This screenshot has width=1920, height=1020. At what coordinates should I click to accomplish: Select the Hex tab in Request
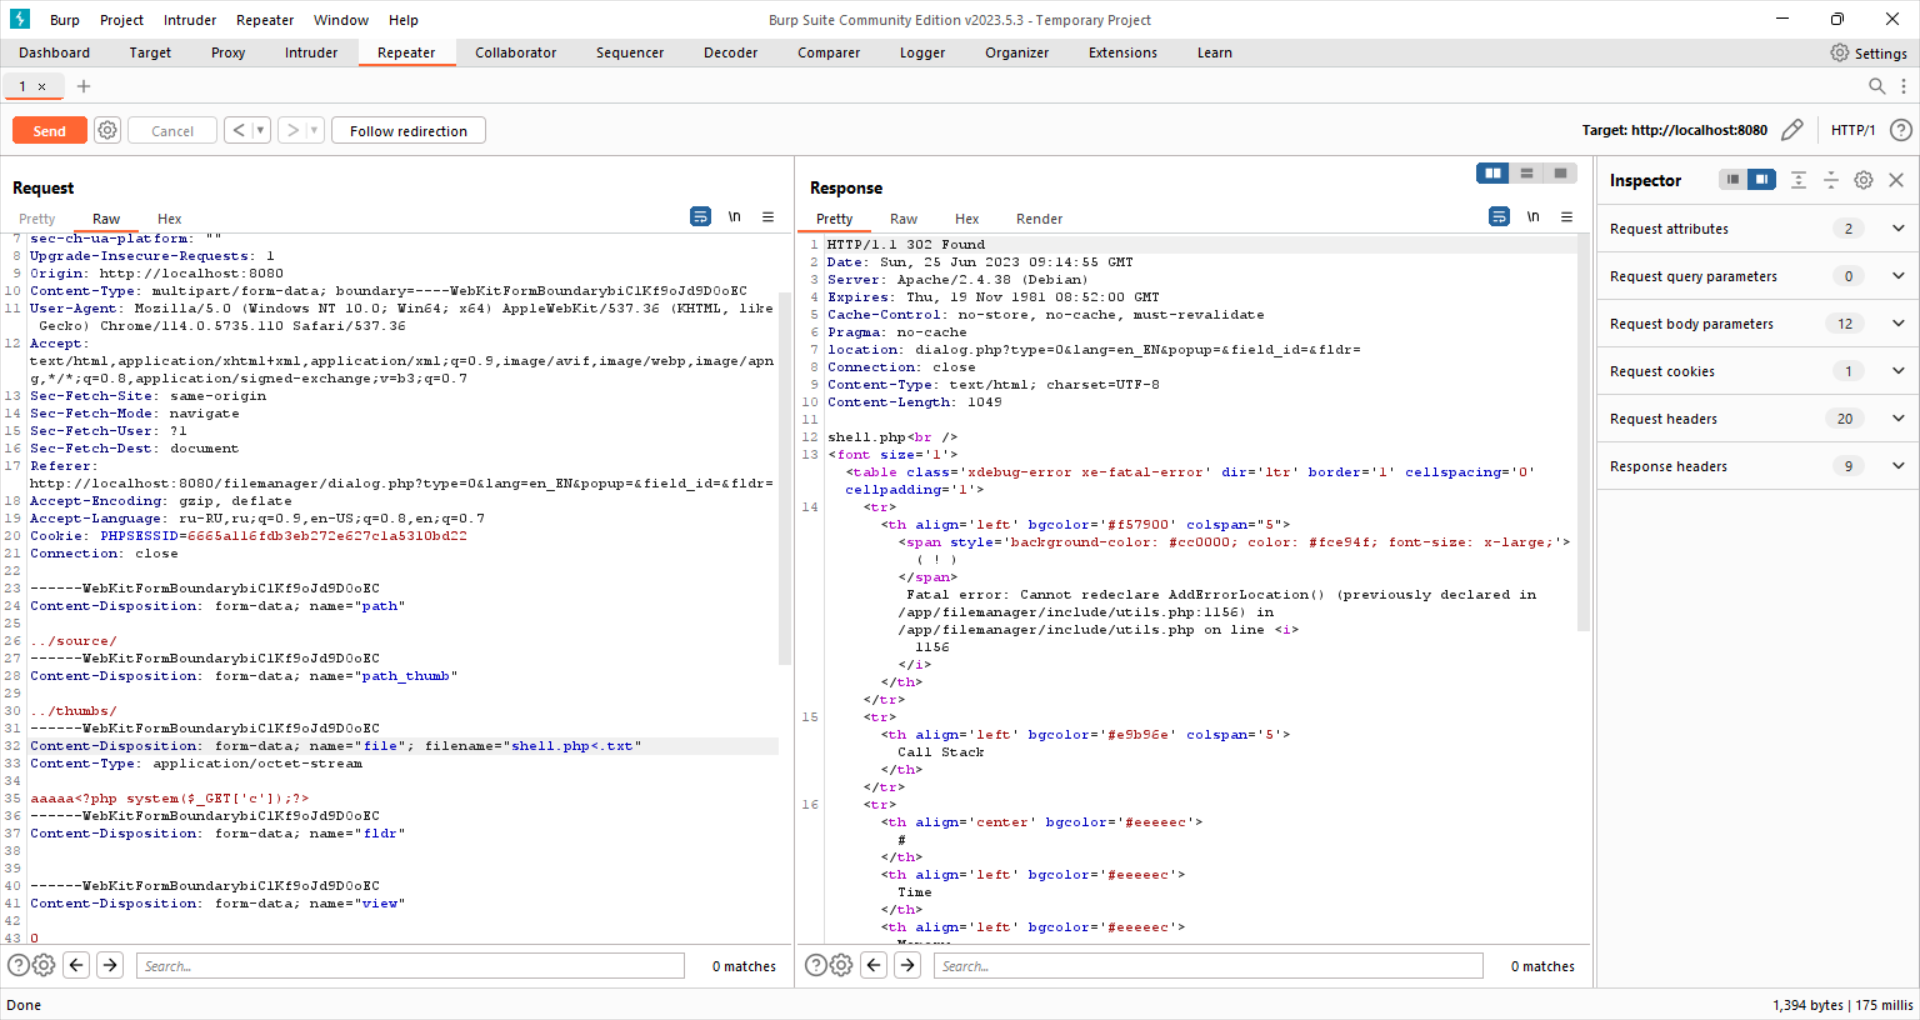(x=169, y=219)
